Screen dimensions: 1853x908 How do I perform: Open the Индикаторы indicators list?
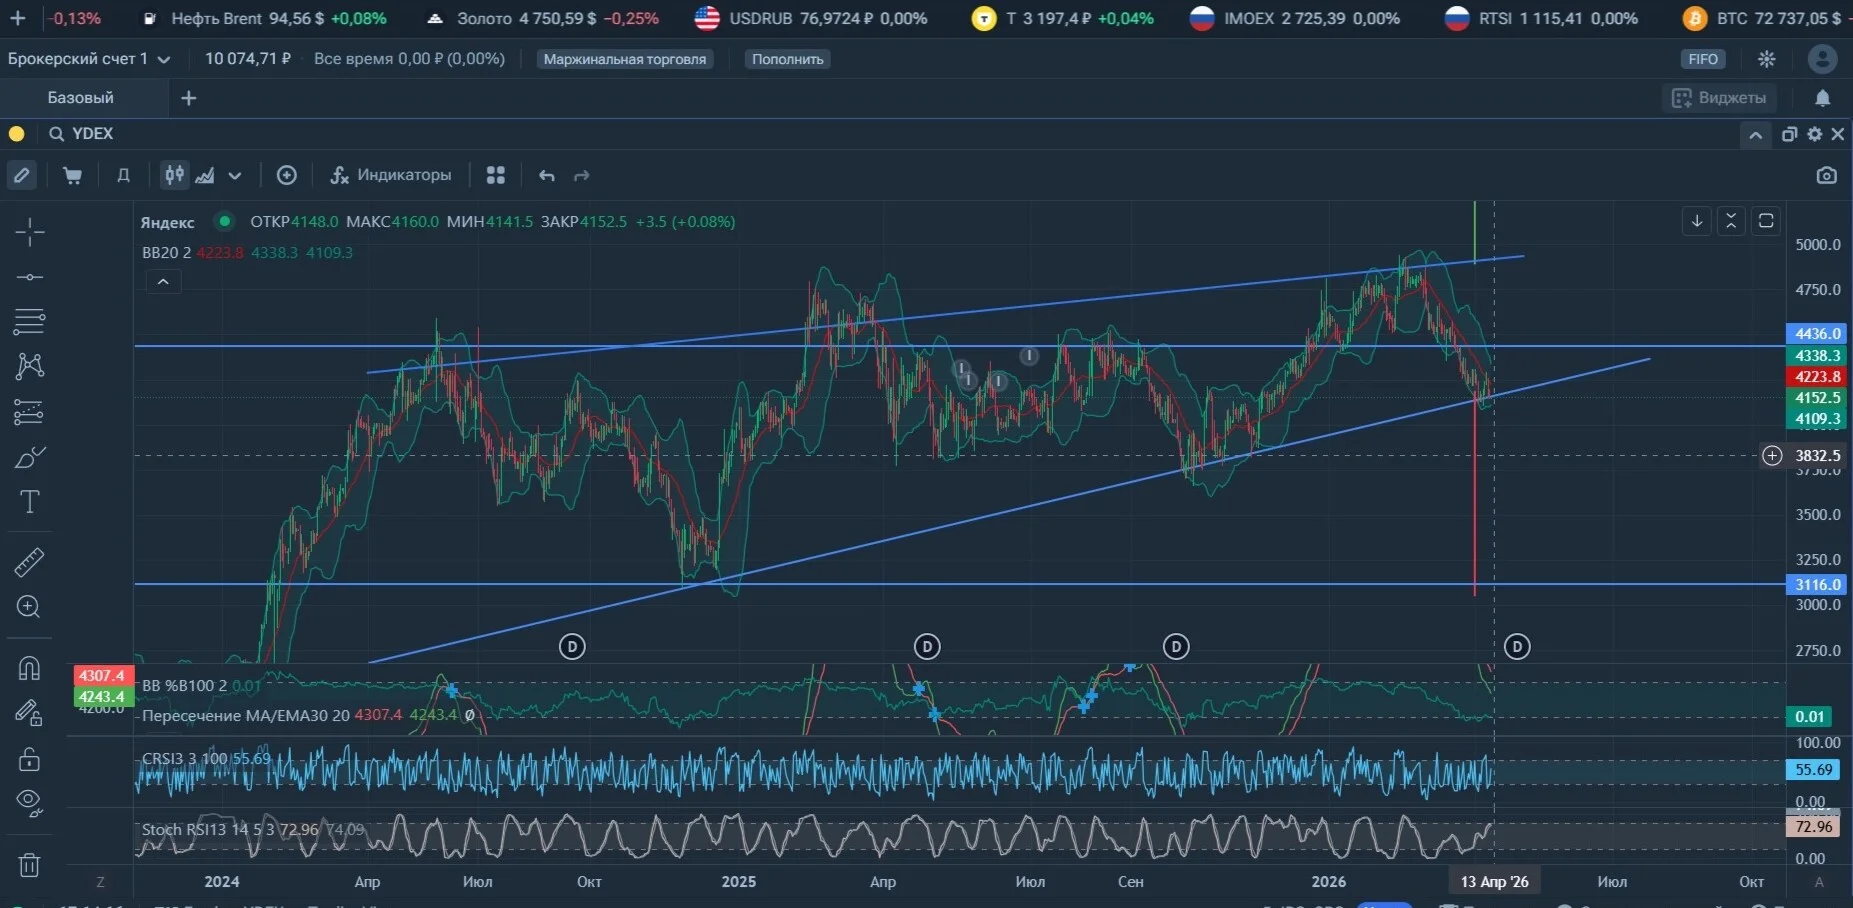point(391,175)
